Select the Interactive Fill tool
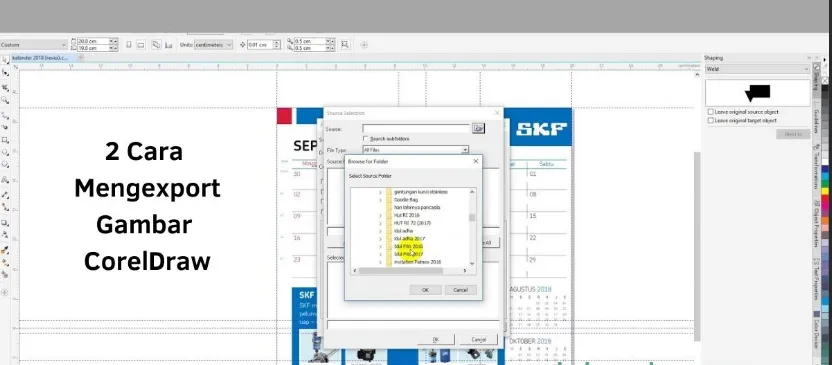Screen dimensions: 832x365 [6, 262]
